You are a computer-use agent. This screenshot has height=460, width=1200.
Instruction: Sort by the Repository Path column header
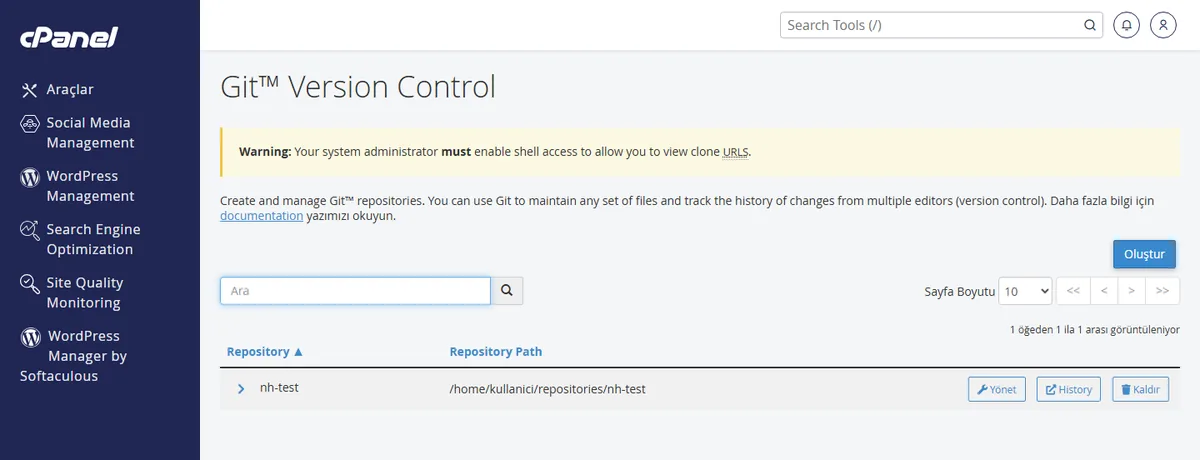point(496,352)
